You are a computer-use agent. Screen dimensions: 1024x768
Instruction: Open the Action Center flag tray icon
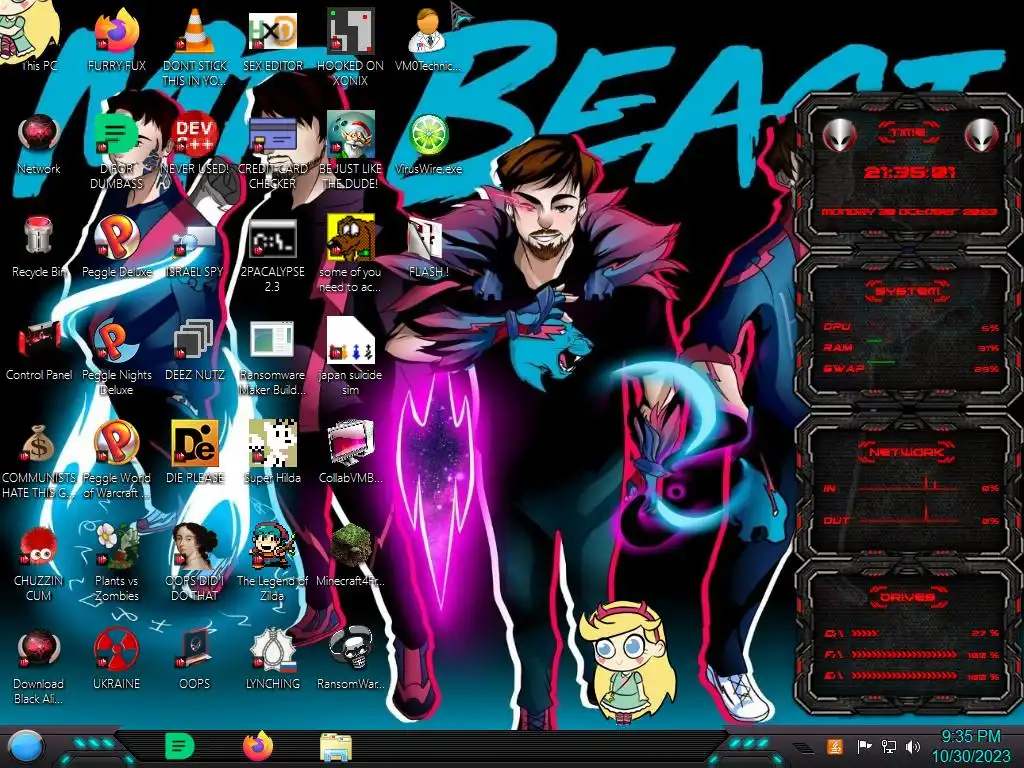[864, 746]
